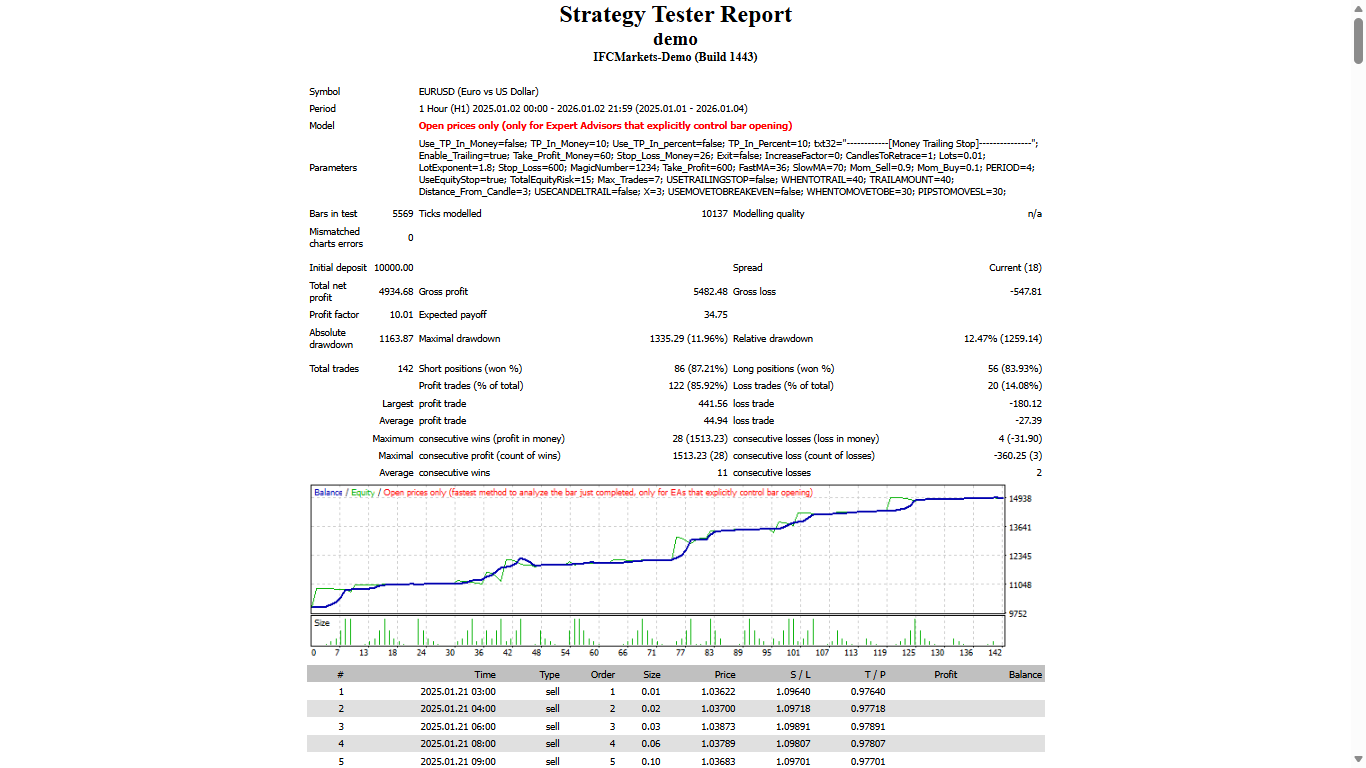
Task: Click Modelling quality value "n/a"
Action: click(1034, 214)
